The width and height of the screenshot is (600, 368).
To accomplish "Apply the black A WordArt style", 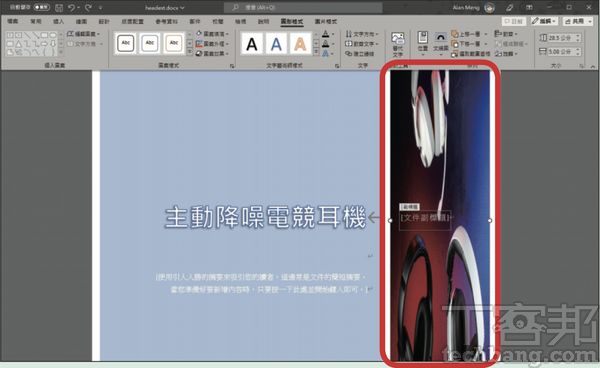I will [x=251, y=44].
